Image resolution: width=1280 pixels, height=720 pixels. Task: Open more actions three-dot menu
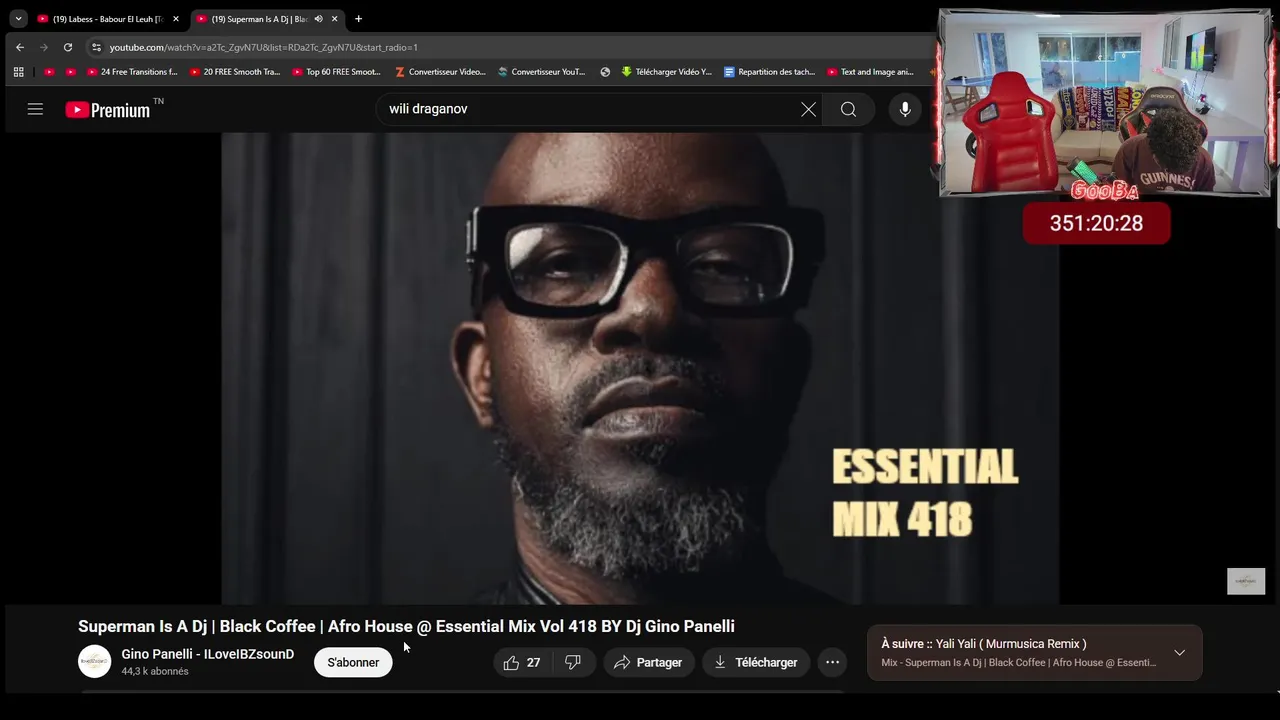pos(832,662)
